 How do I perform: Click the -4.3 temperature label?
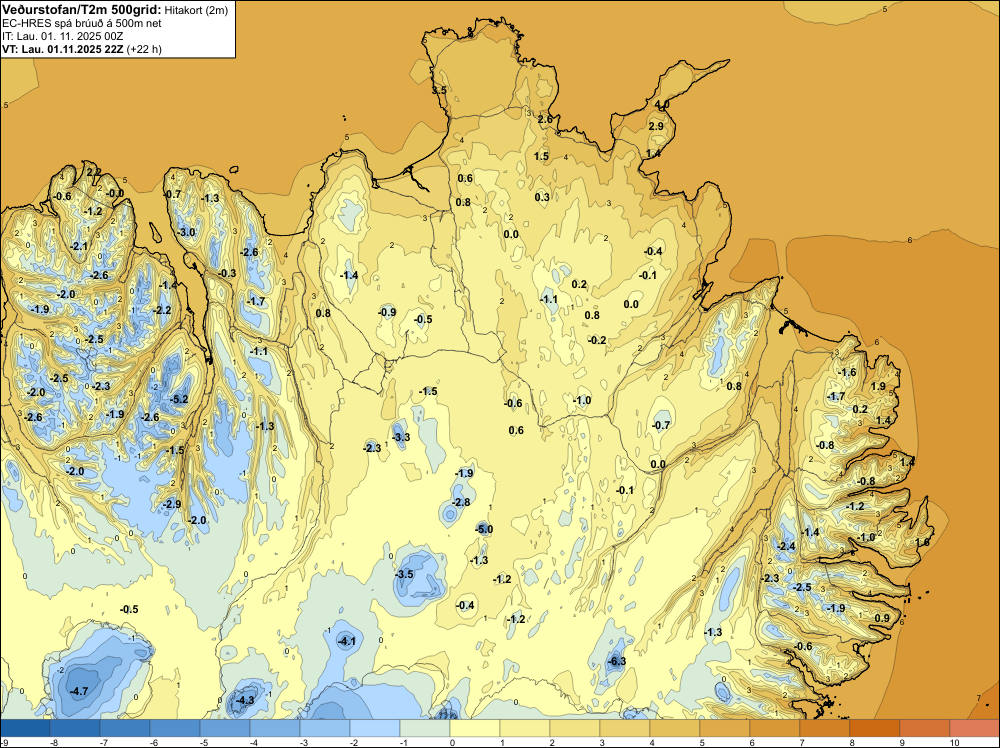pos(245,700)
